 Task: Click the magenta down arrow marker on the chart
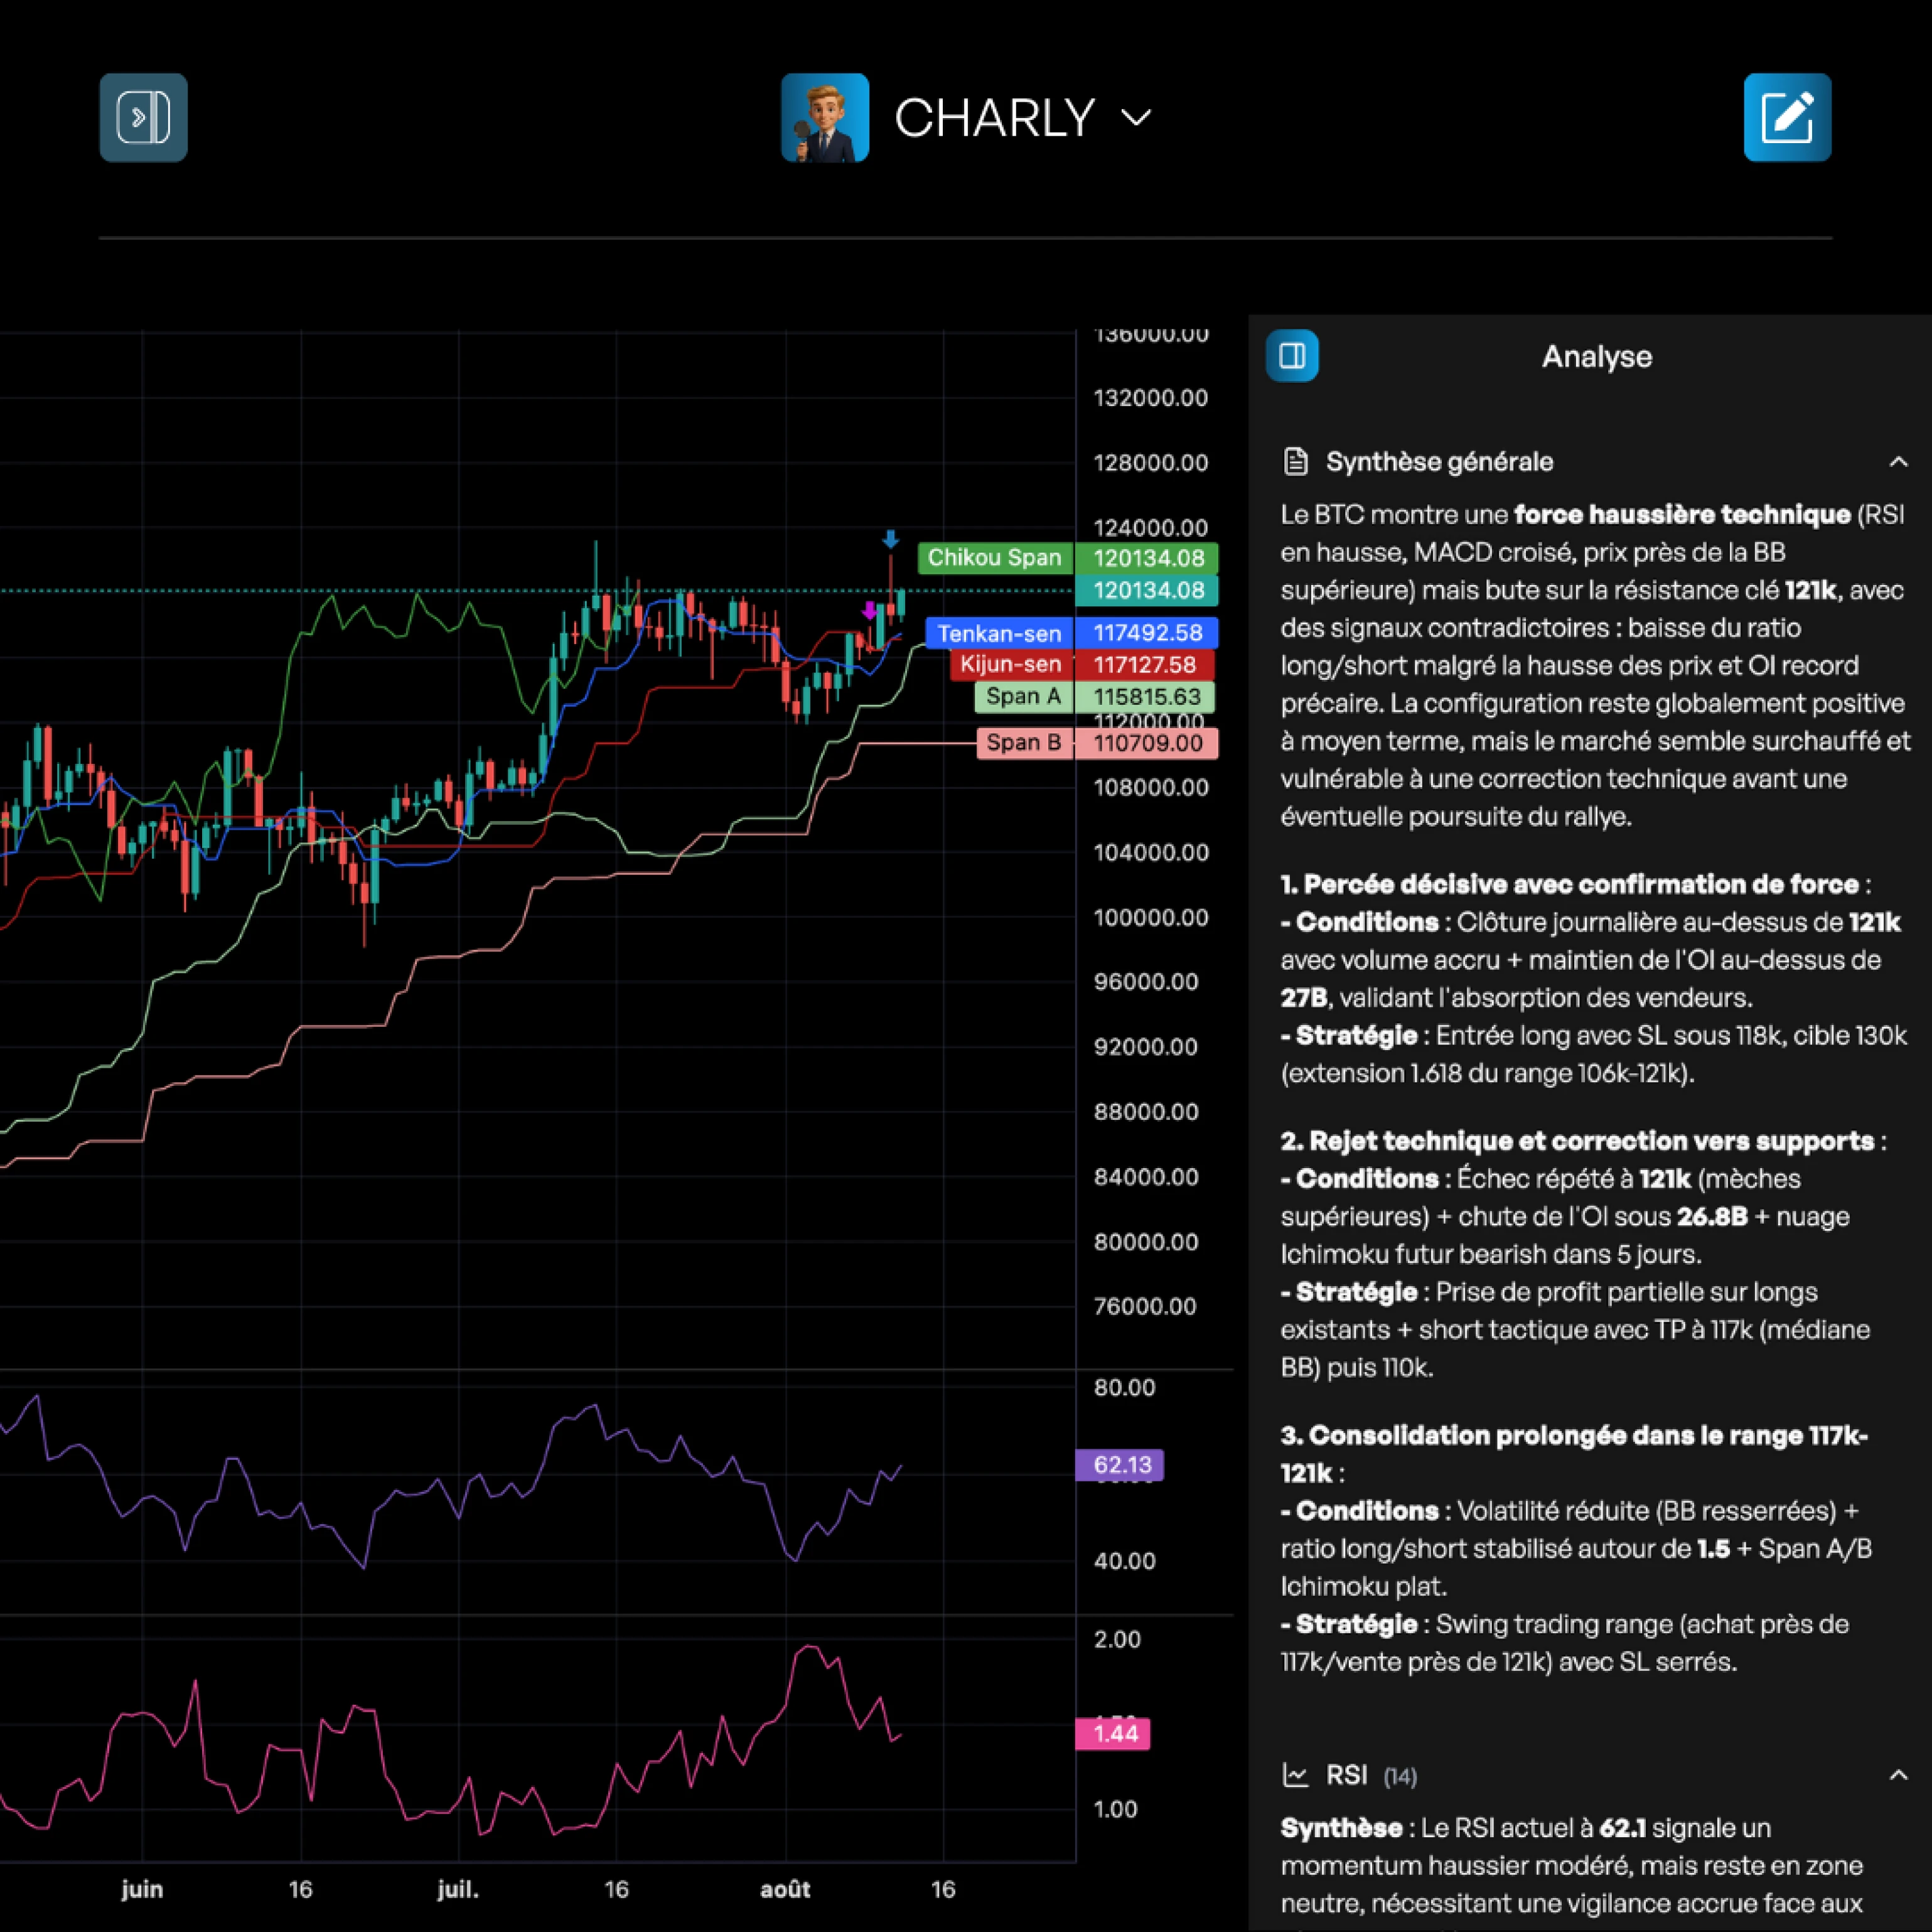[869, 610]
